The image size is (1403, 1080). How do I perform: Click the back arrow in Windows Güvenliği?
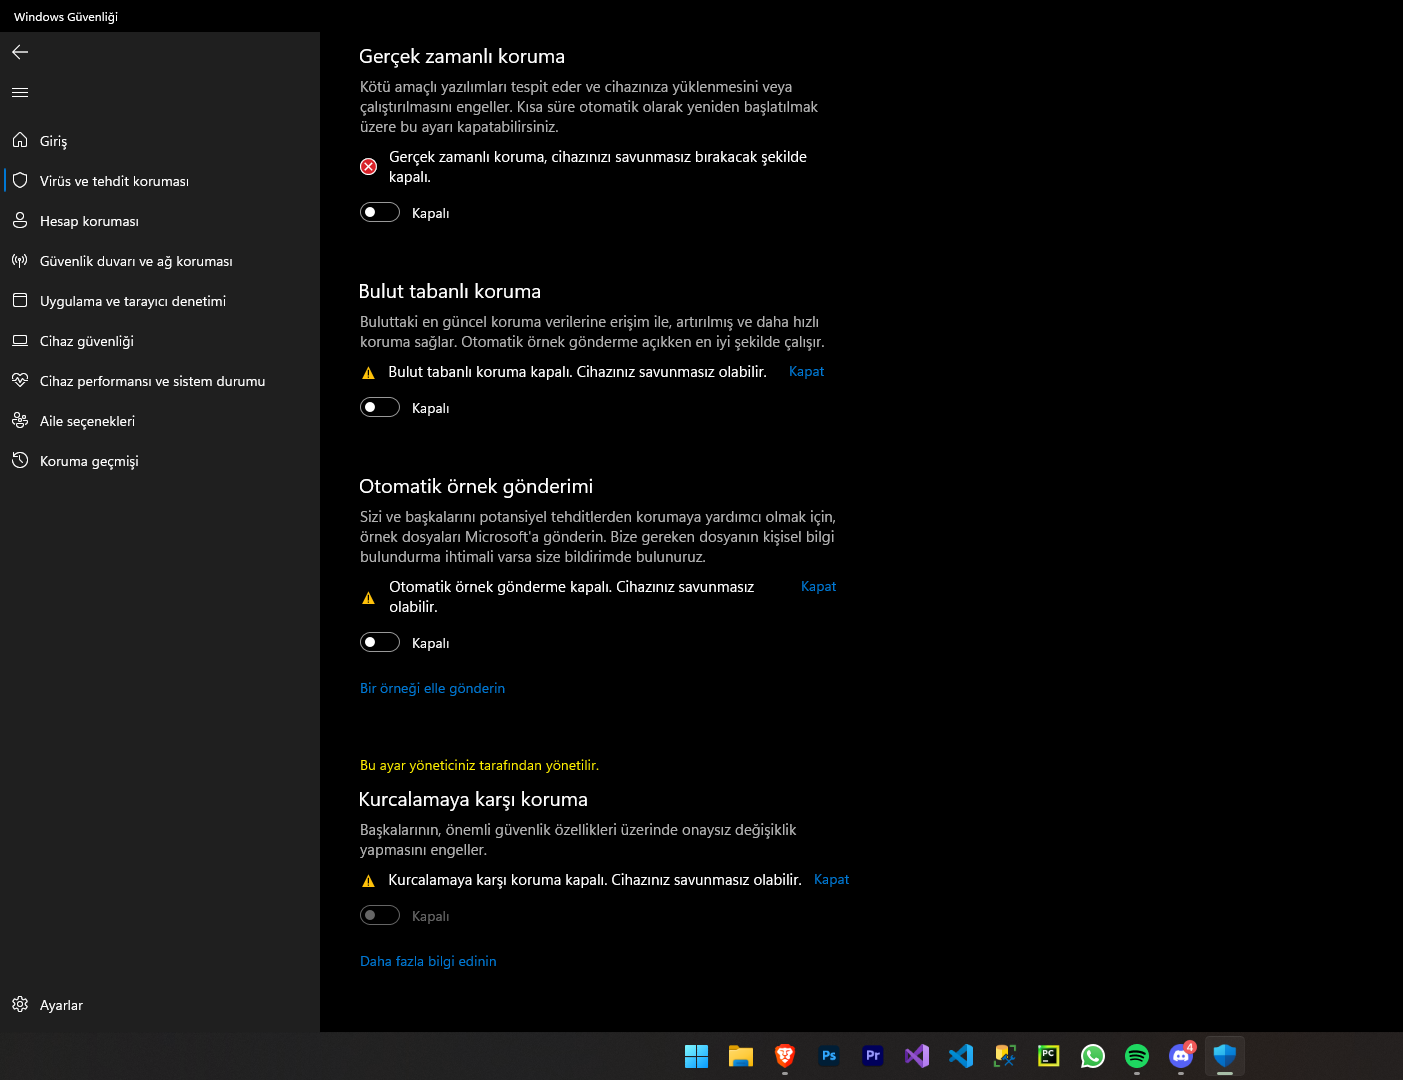pos(20,52)
